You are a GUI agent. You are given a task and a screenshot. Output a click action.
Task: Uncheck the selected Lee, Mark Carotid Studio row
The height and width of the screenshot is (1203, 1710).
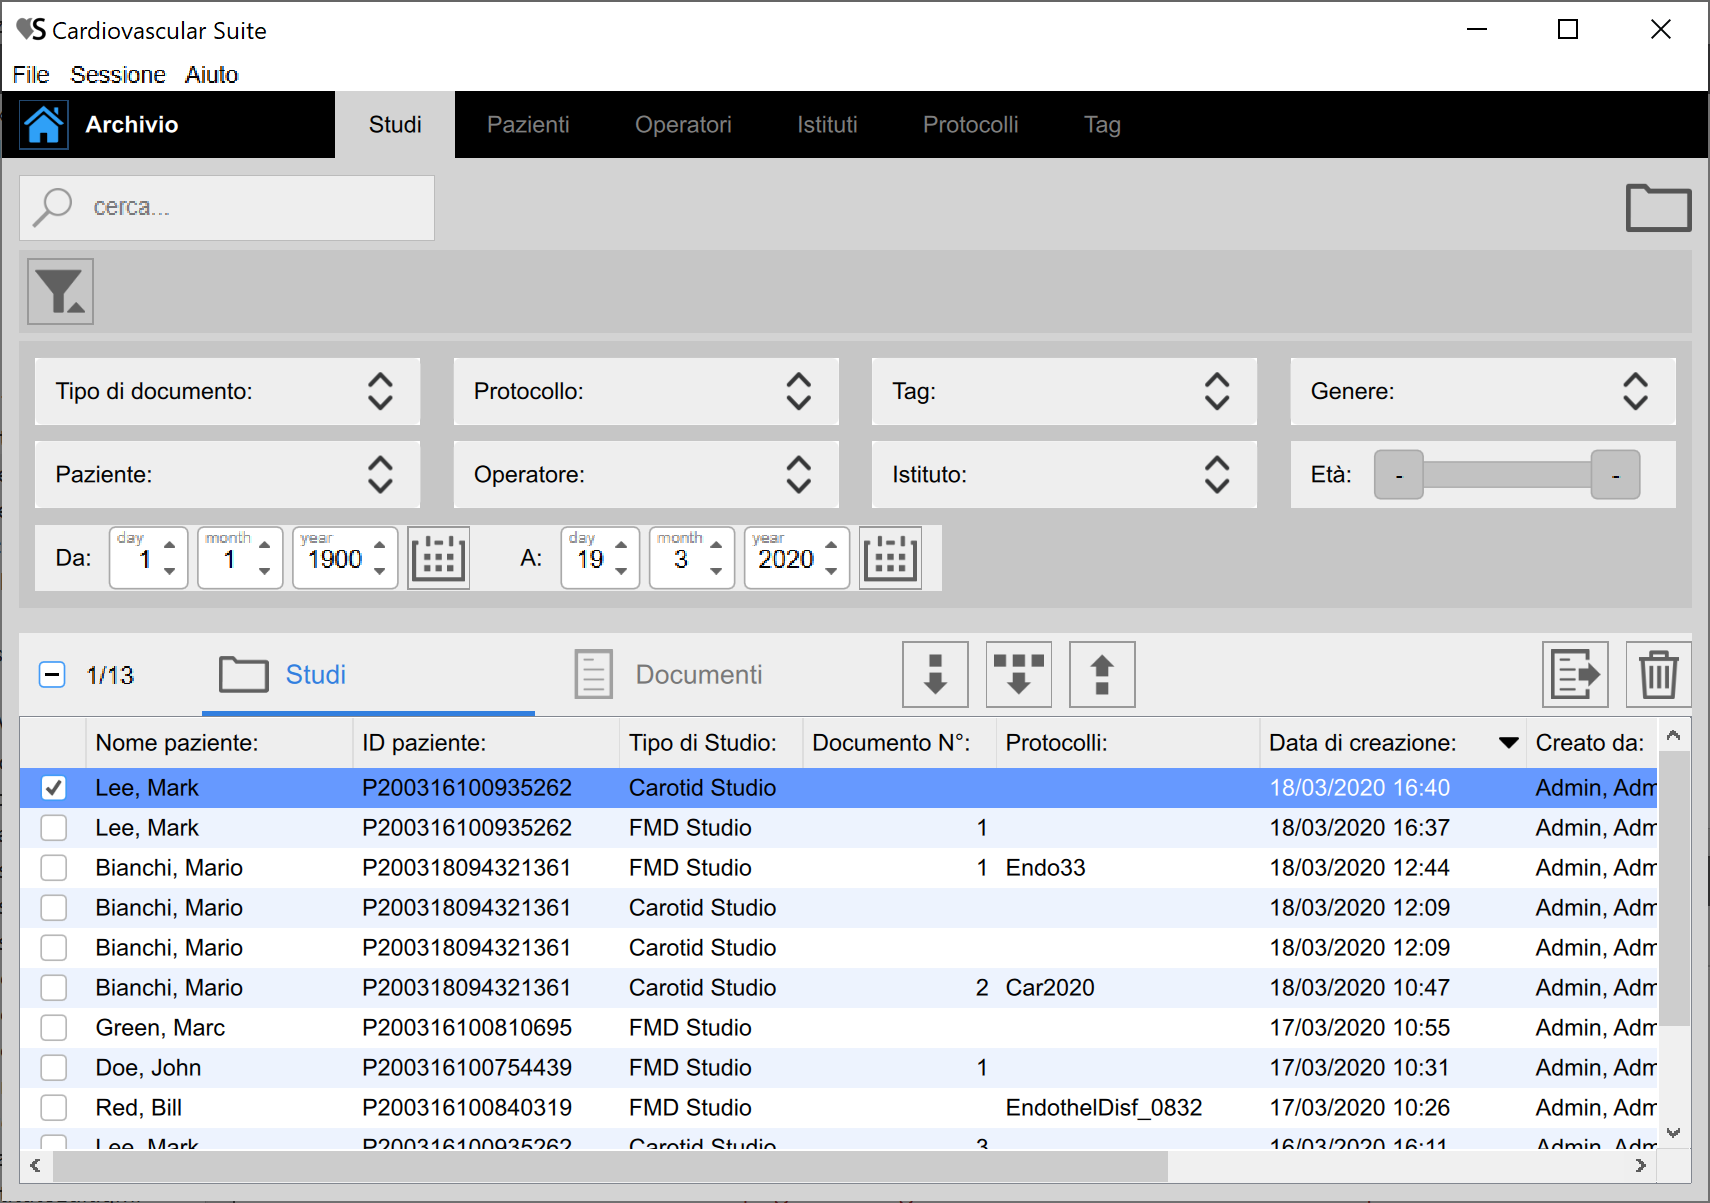click(x=54, y=788)
